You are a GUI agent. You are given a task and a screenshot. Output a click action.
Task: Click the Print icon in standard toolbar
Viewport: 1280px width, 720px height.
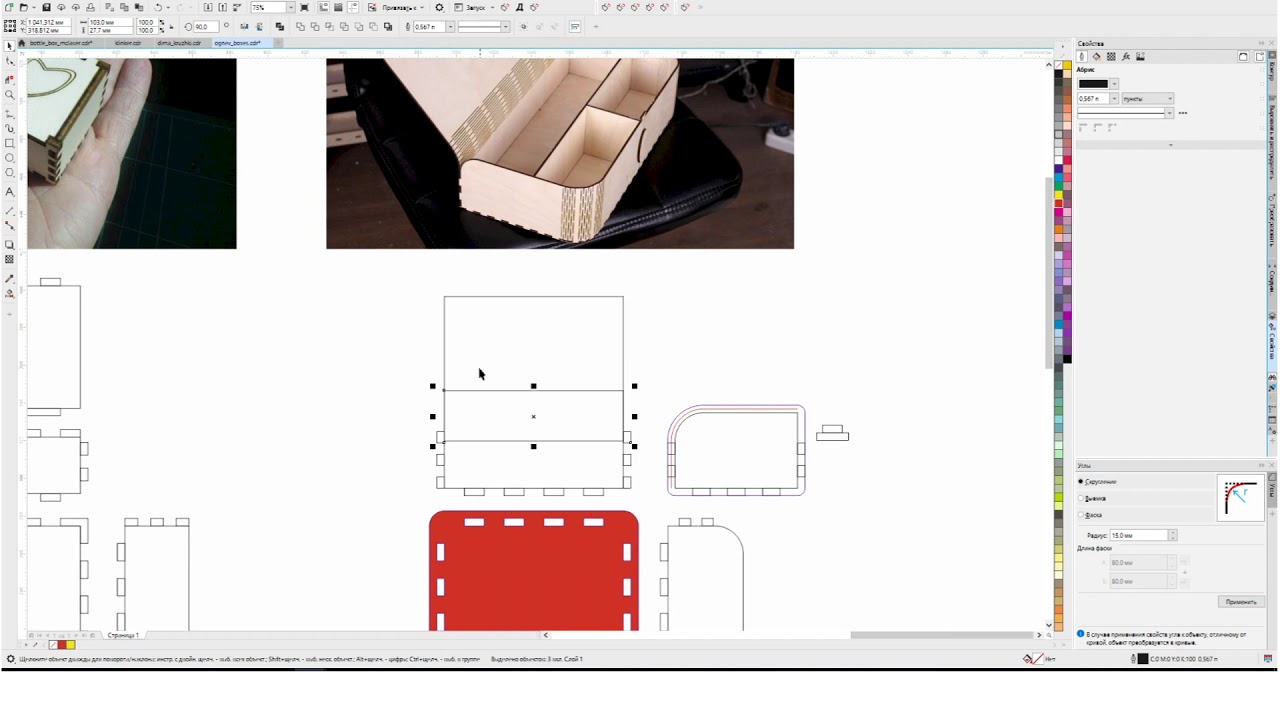coord(91,7)
